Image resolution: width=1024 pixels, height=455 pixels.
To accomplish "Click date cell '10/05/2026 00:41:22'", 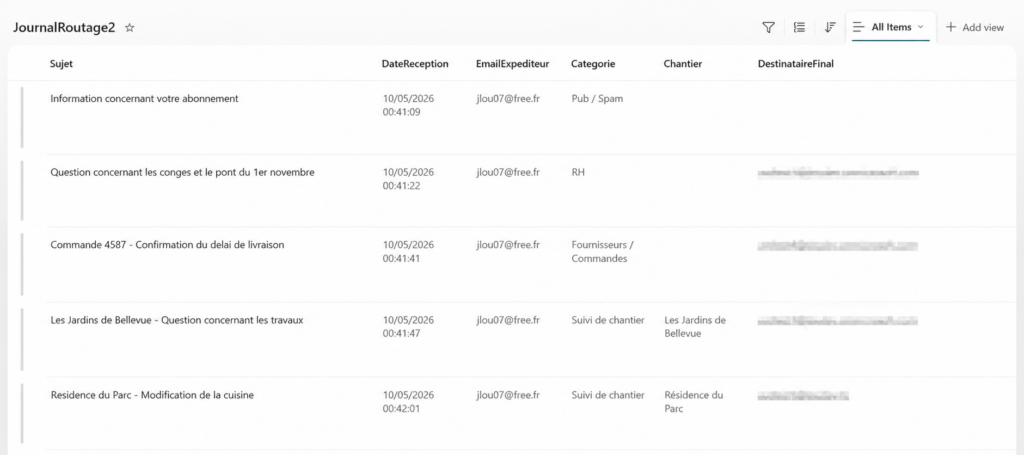I will (x=408, y=180).
